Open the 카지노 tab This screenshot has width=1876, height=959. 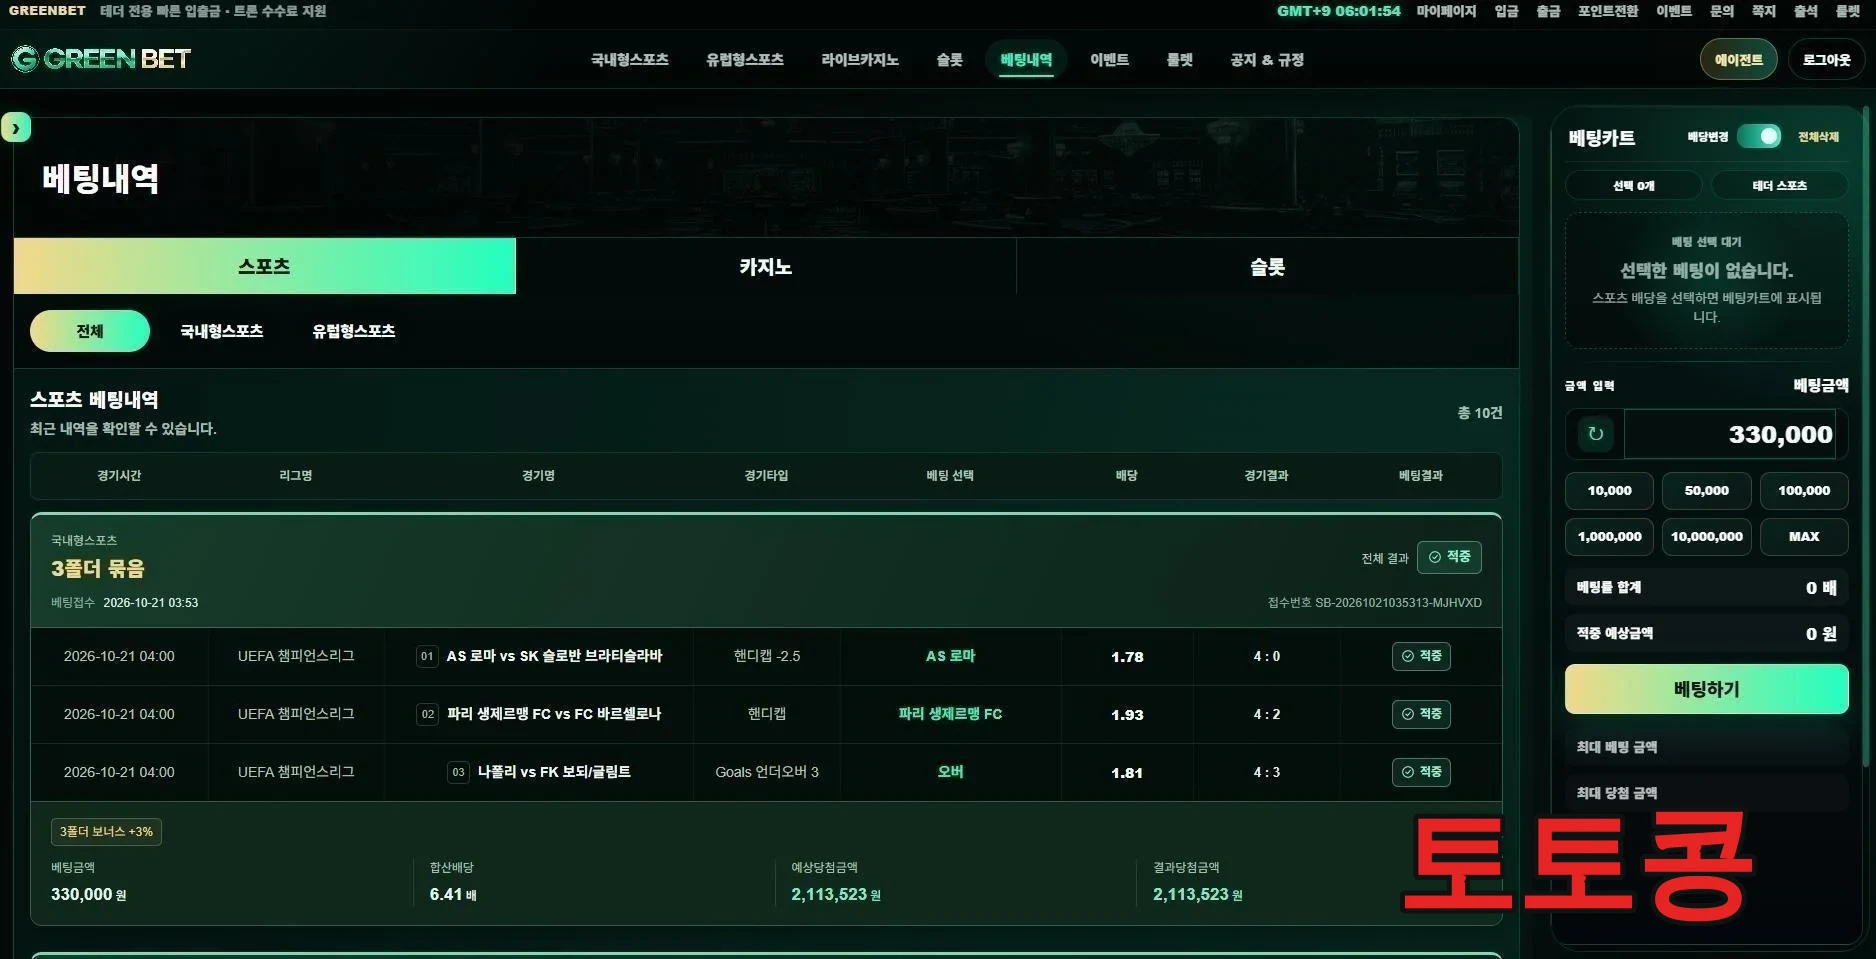pyautogui.click(x=766, y=266)
